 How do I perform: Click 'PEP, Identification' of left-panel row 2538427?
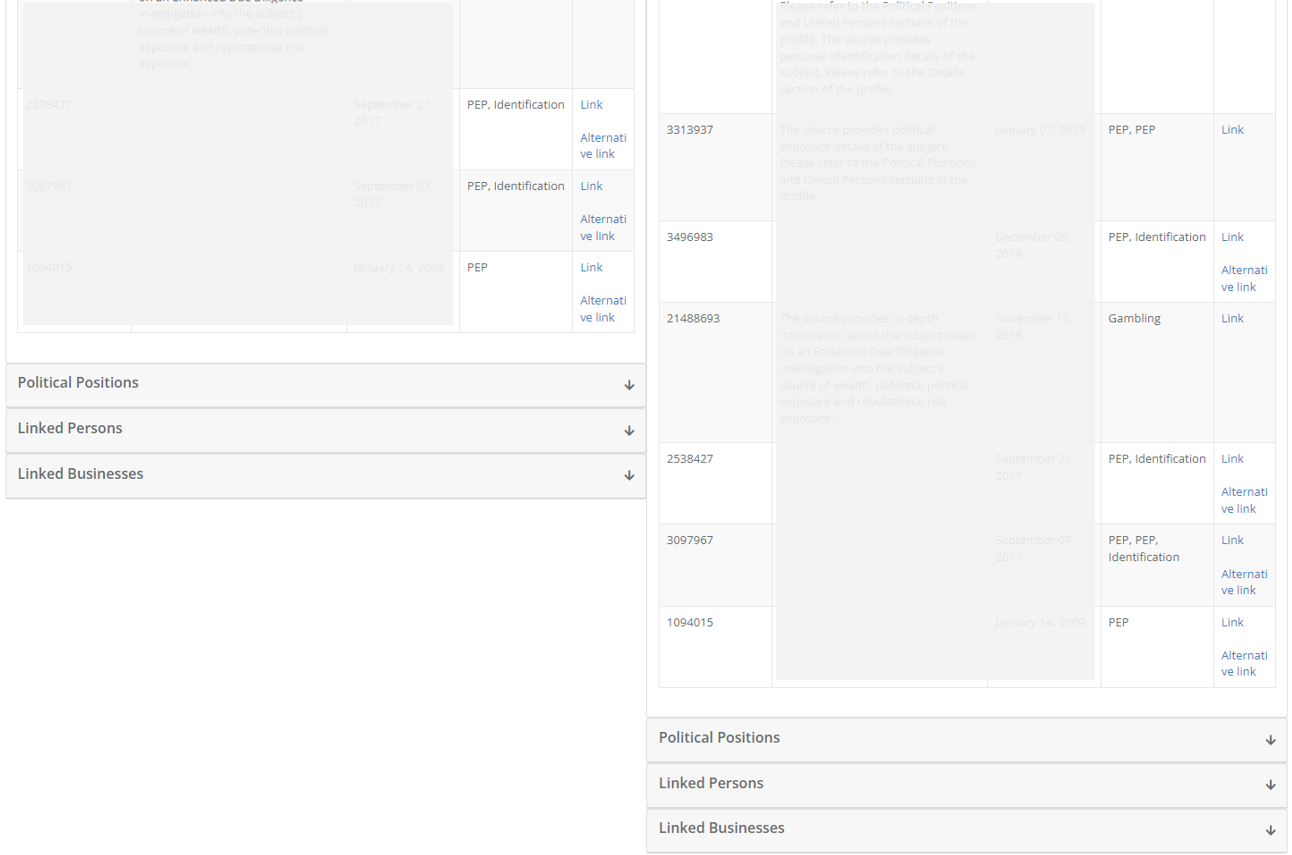516,129
